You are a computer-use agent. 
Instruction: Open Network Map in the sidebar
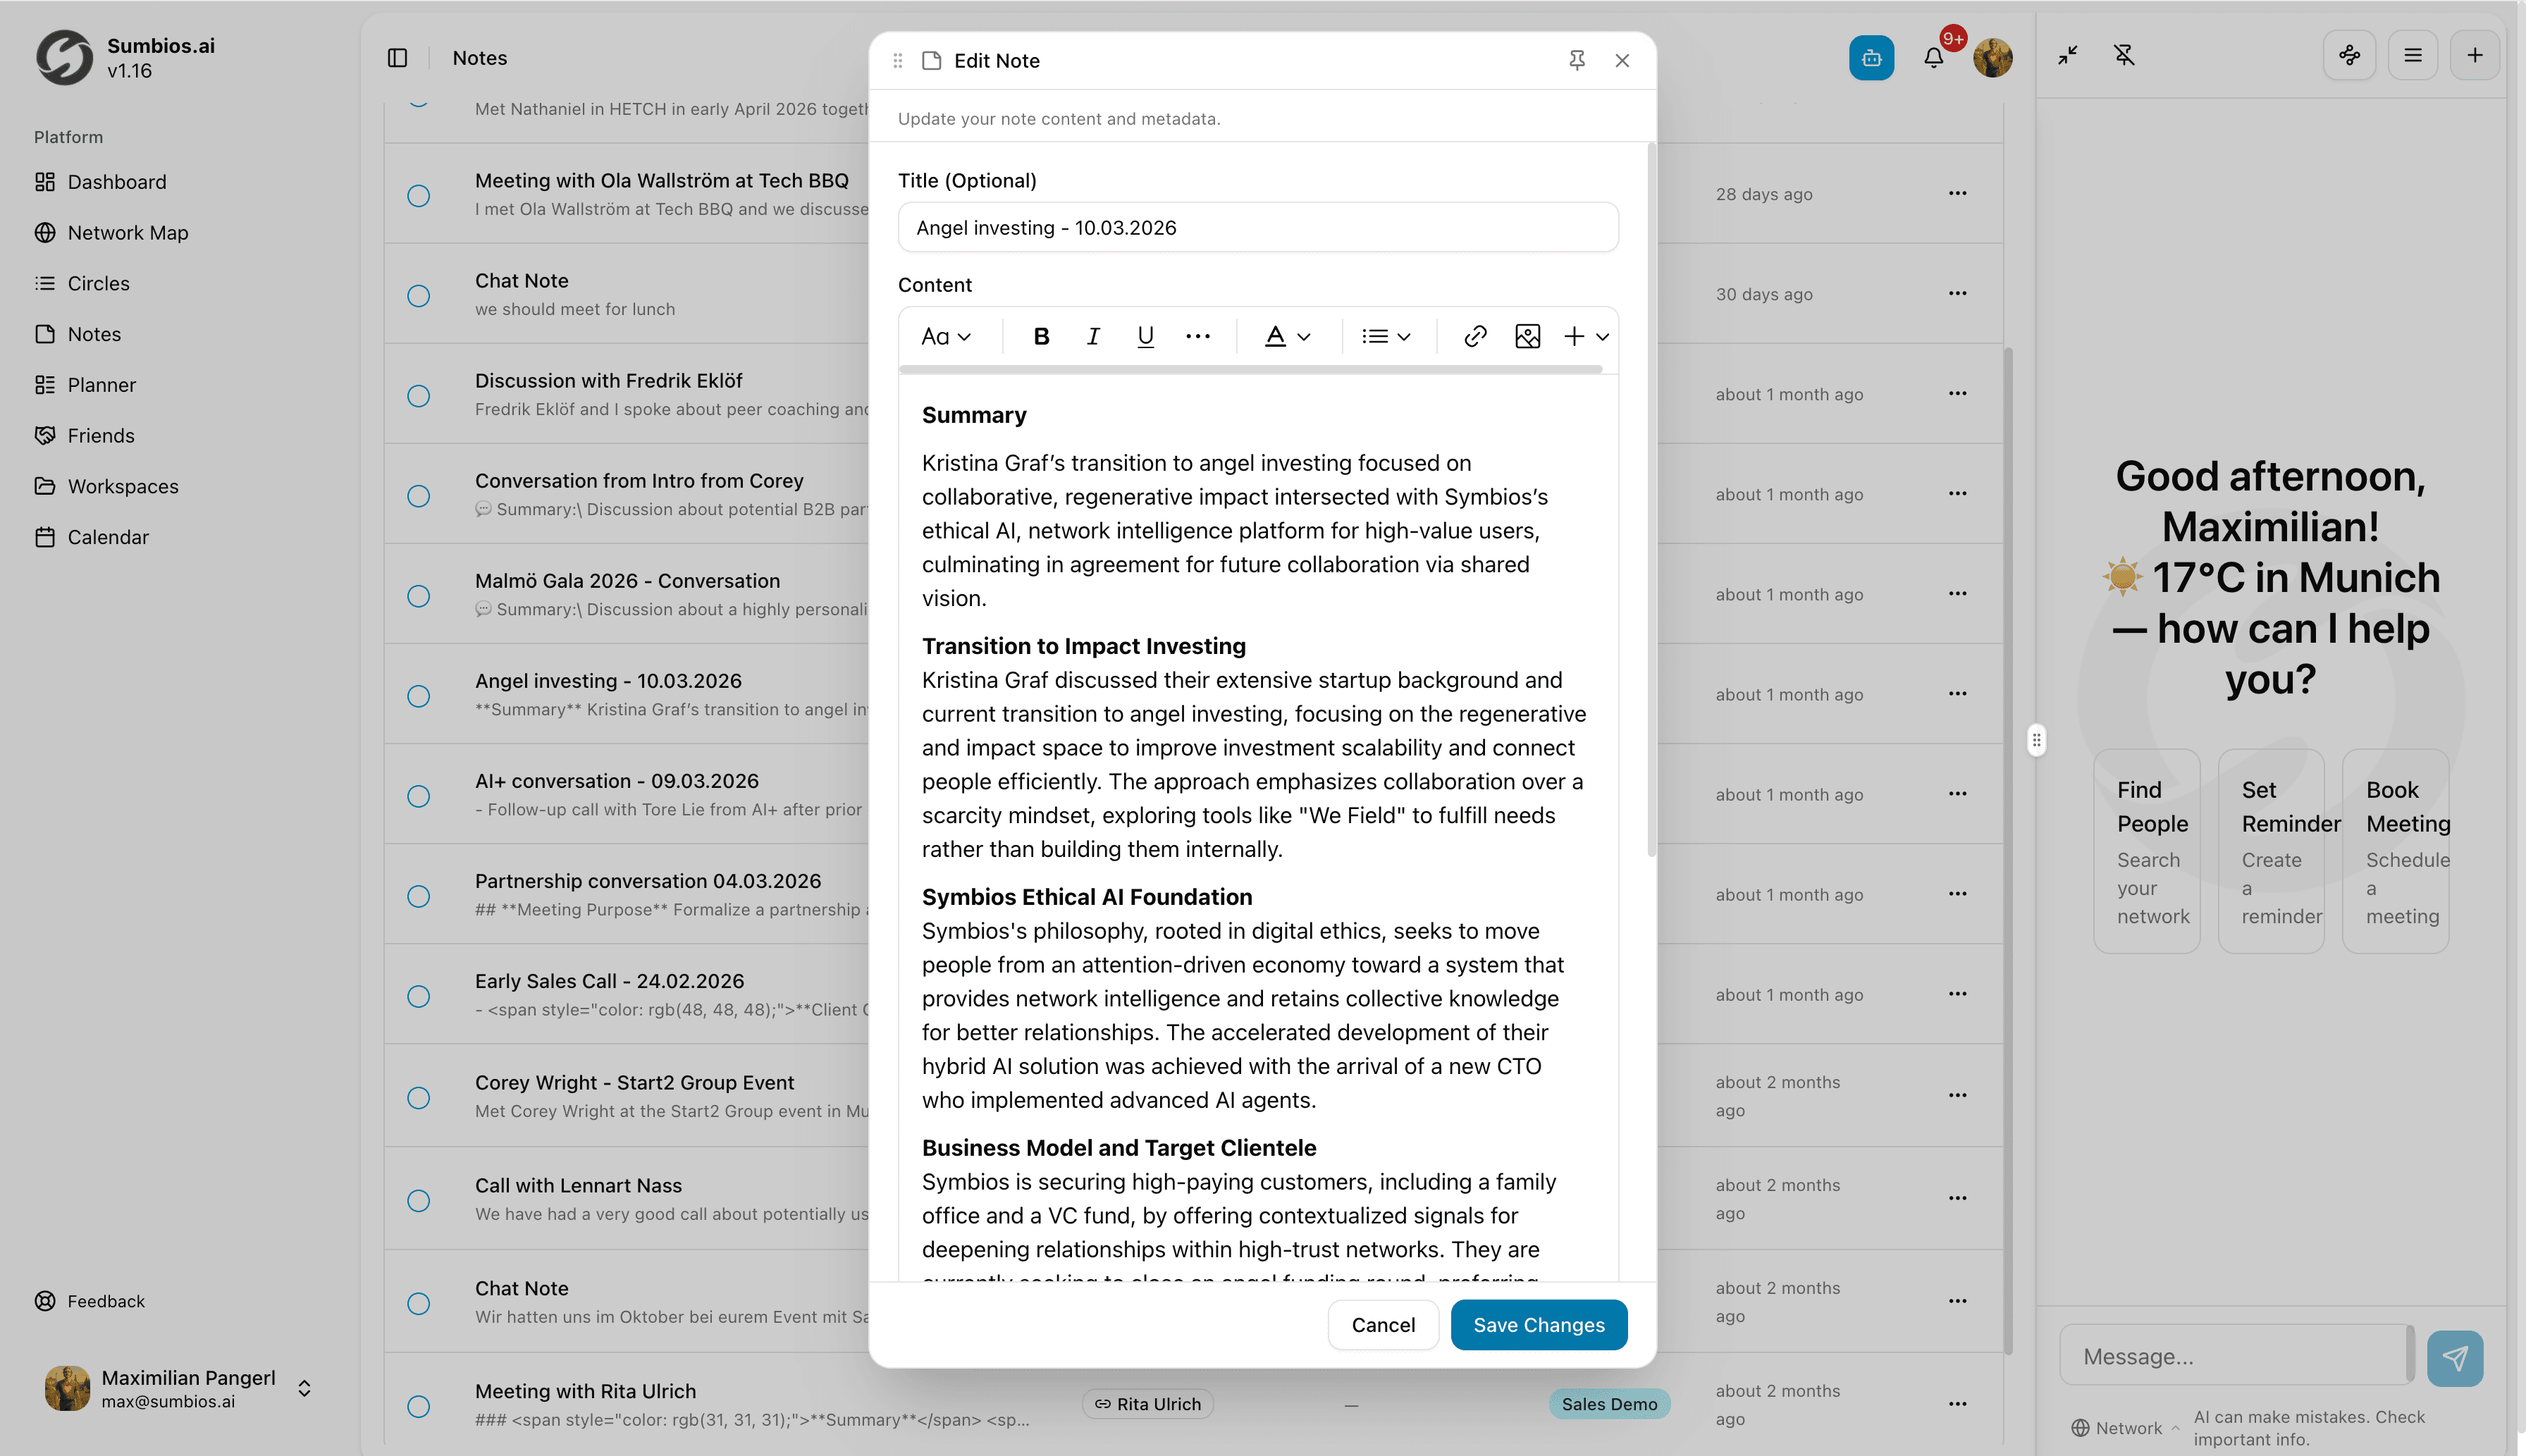[x=127, y=233]
